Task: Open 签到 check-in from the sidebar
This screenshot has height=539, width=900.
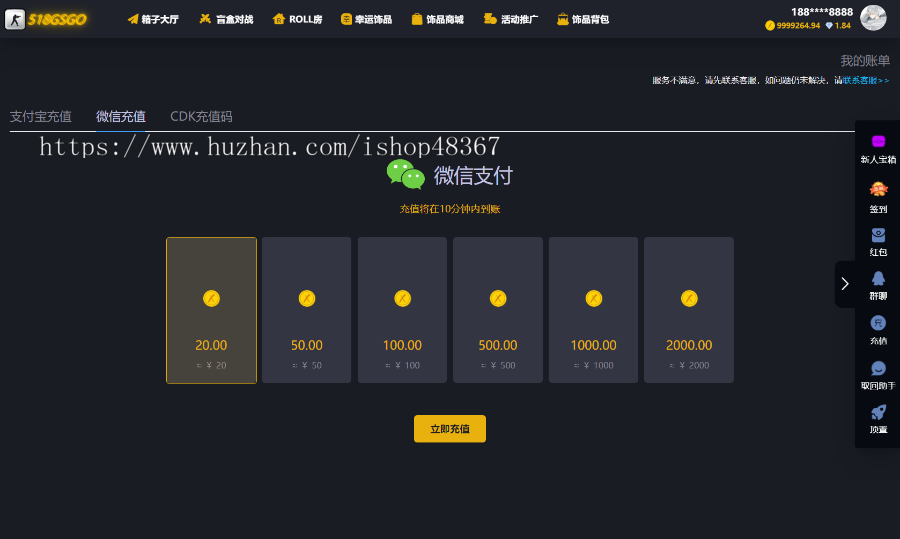Action: point(878,197)
